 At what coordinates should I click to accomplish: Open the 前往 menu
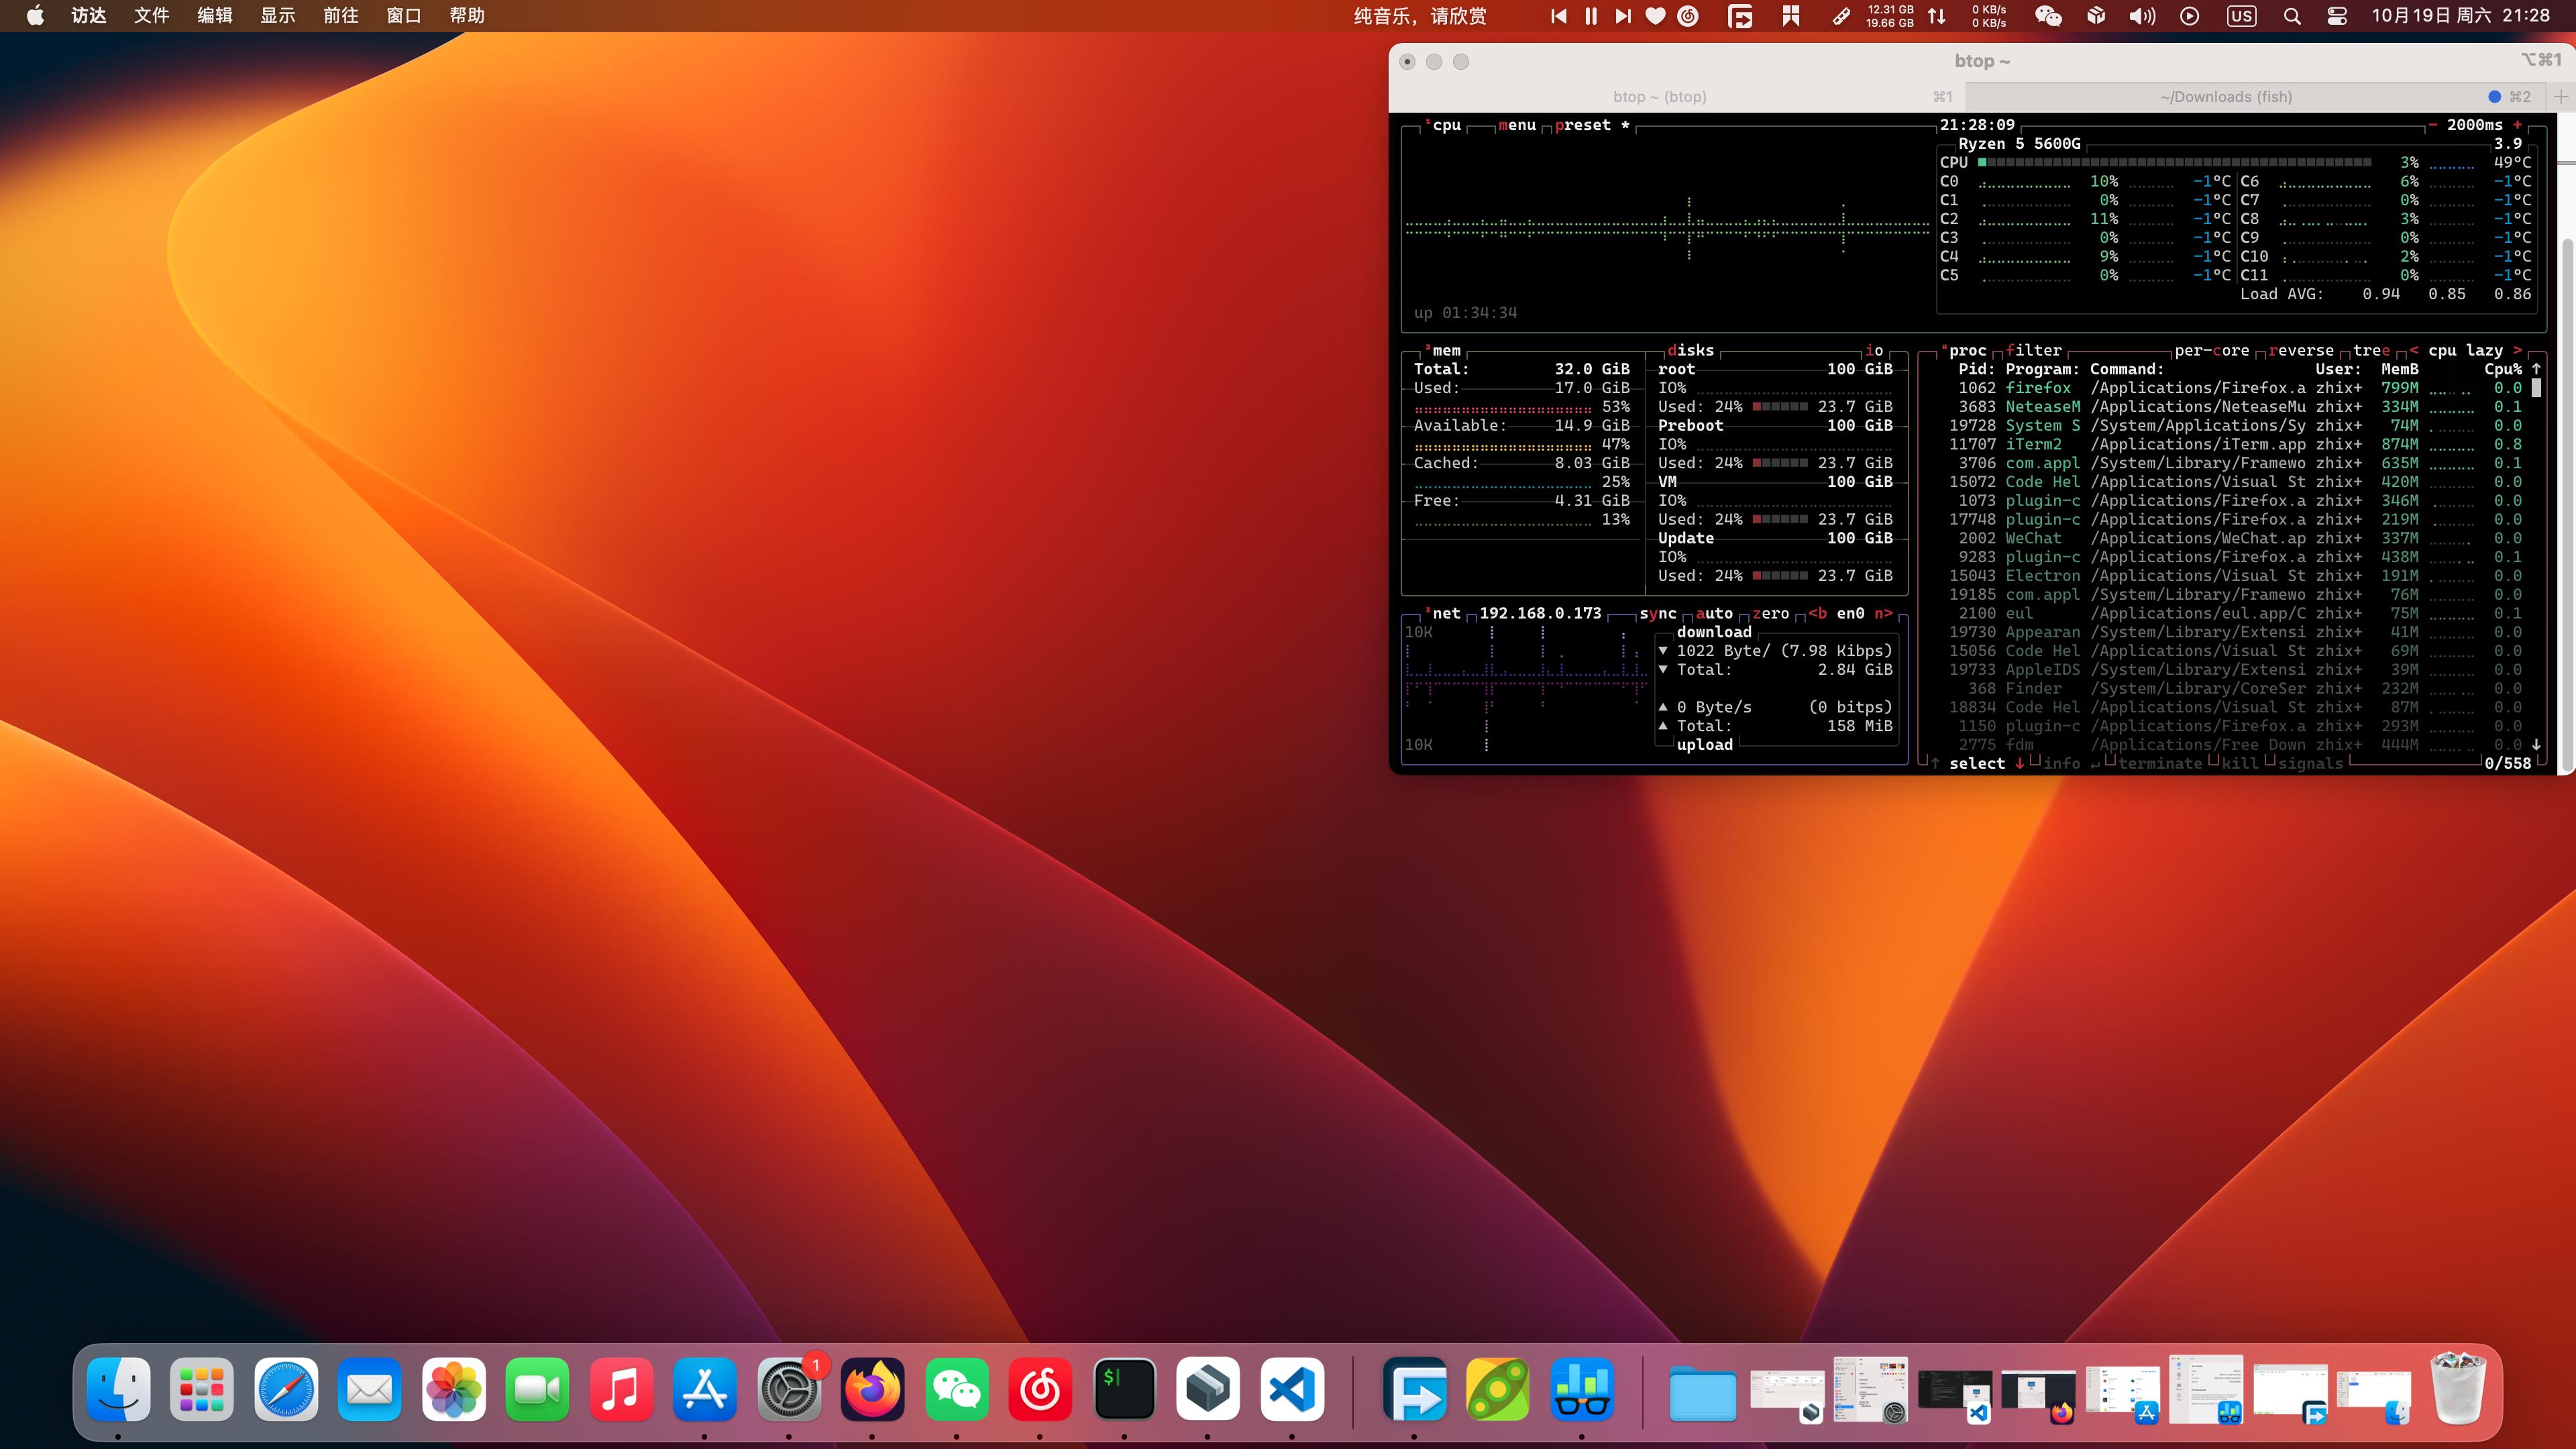click(x=340, y=16)
